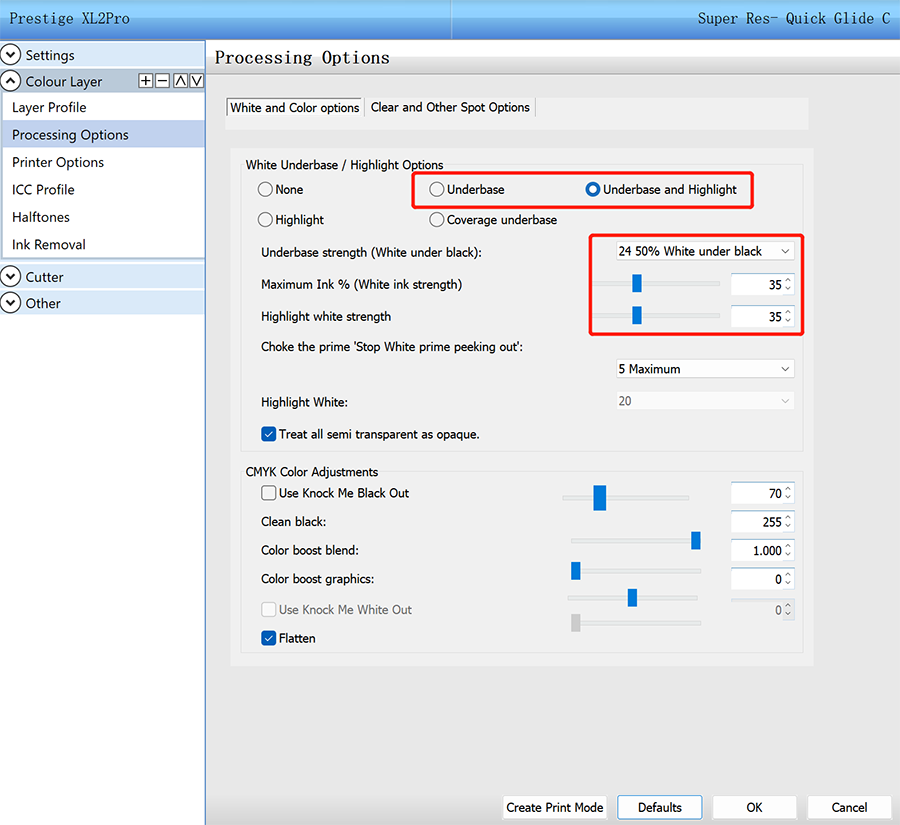The image size is (900, 825).
Task: Adjust Maximum Ink % slider
Action: [x=637, y=283]
